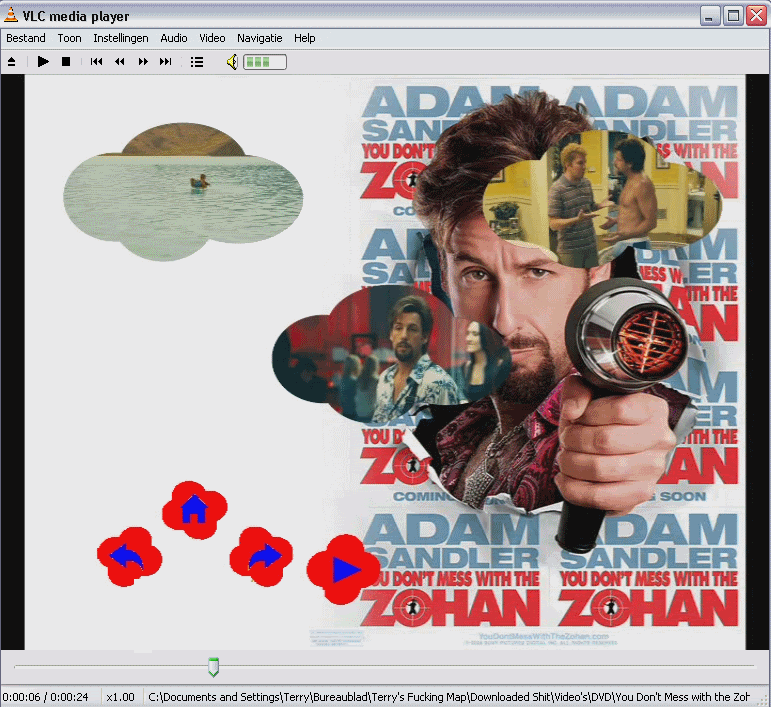Viewport: 771px width, 707px height.
Task: Skip to next chapter button
Action: [x=166, y=62]
